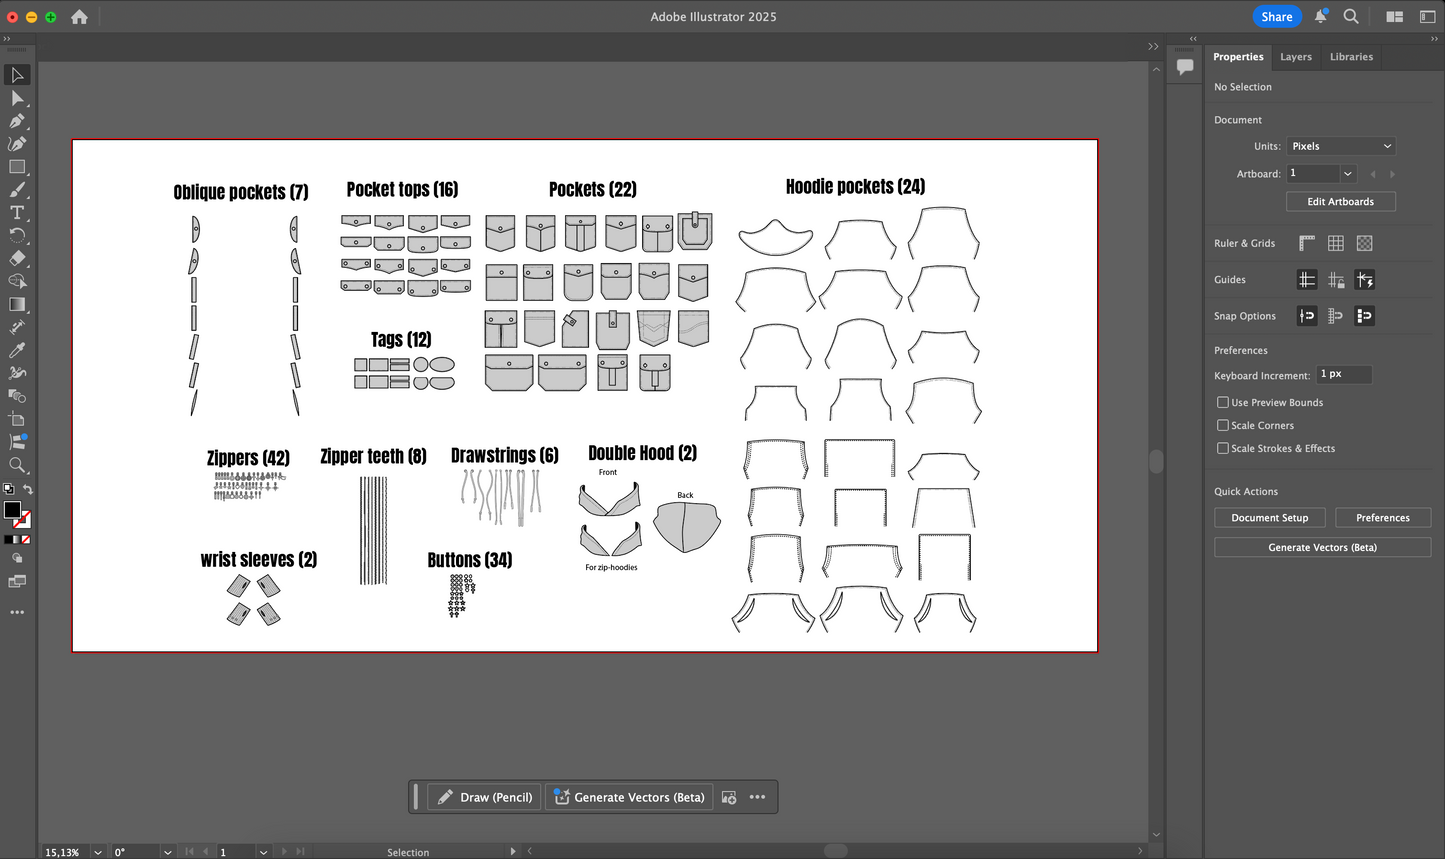This screenshot has width=1445, height=859.
Task: Enable the Use Preview Bounds checkbox
Action: [x=1222, y=401]
